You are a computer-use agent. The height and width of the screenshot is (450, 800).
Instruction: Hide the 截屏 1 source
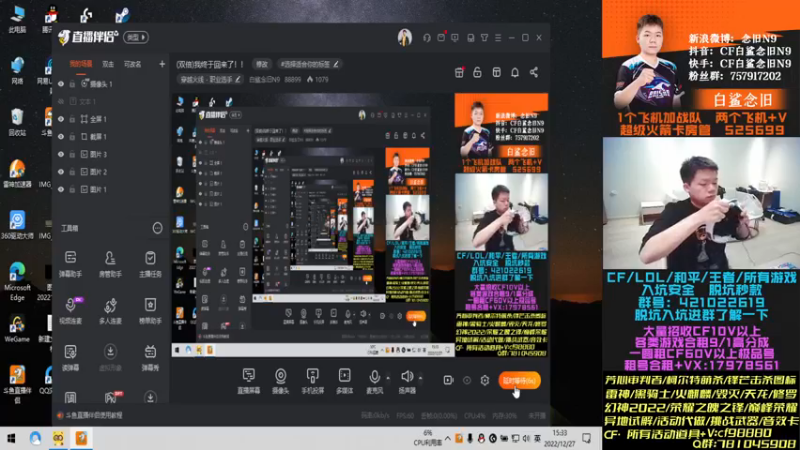[x=61, y=137]
